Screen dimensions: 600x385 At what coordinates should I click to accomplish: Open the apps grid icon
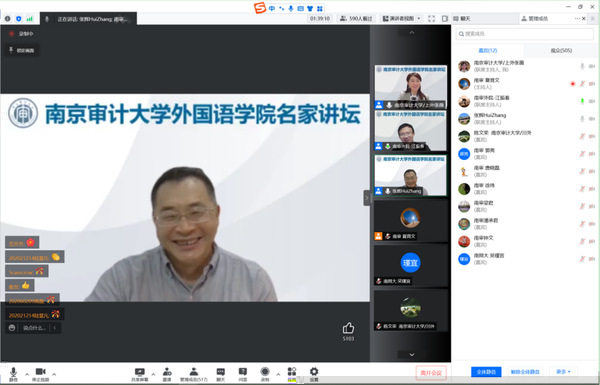tap(292, 374)
